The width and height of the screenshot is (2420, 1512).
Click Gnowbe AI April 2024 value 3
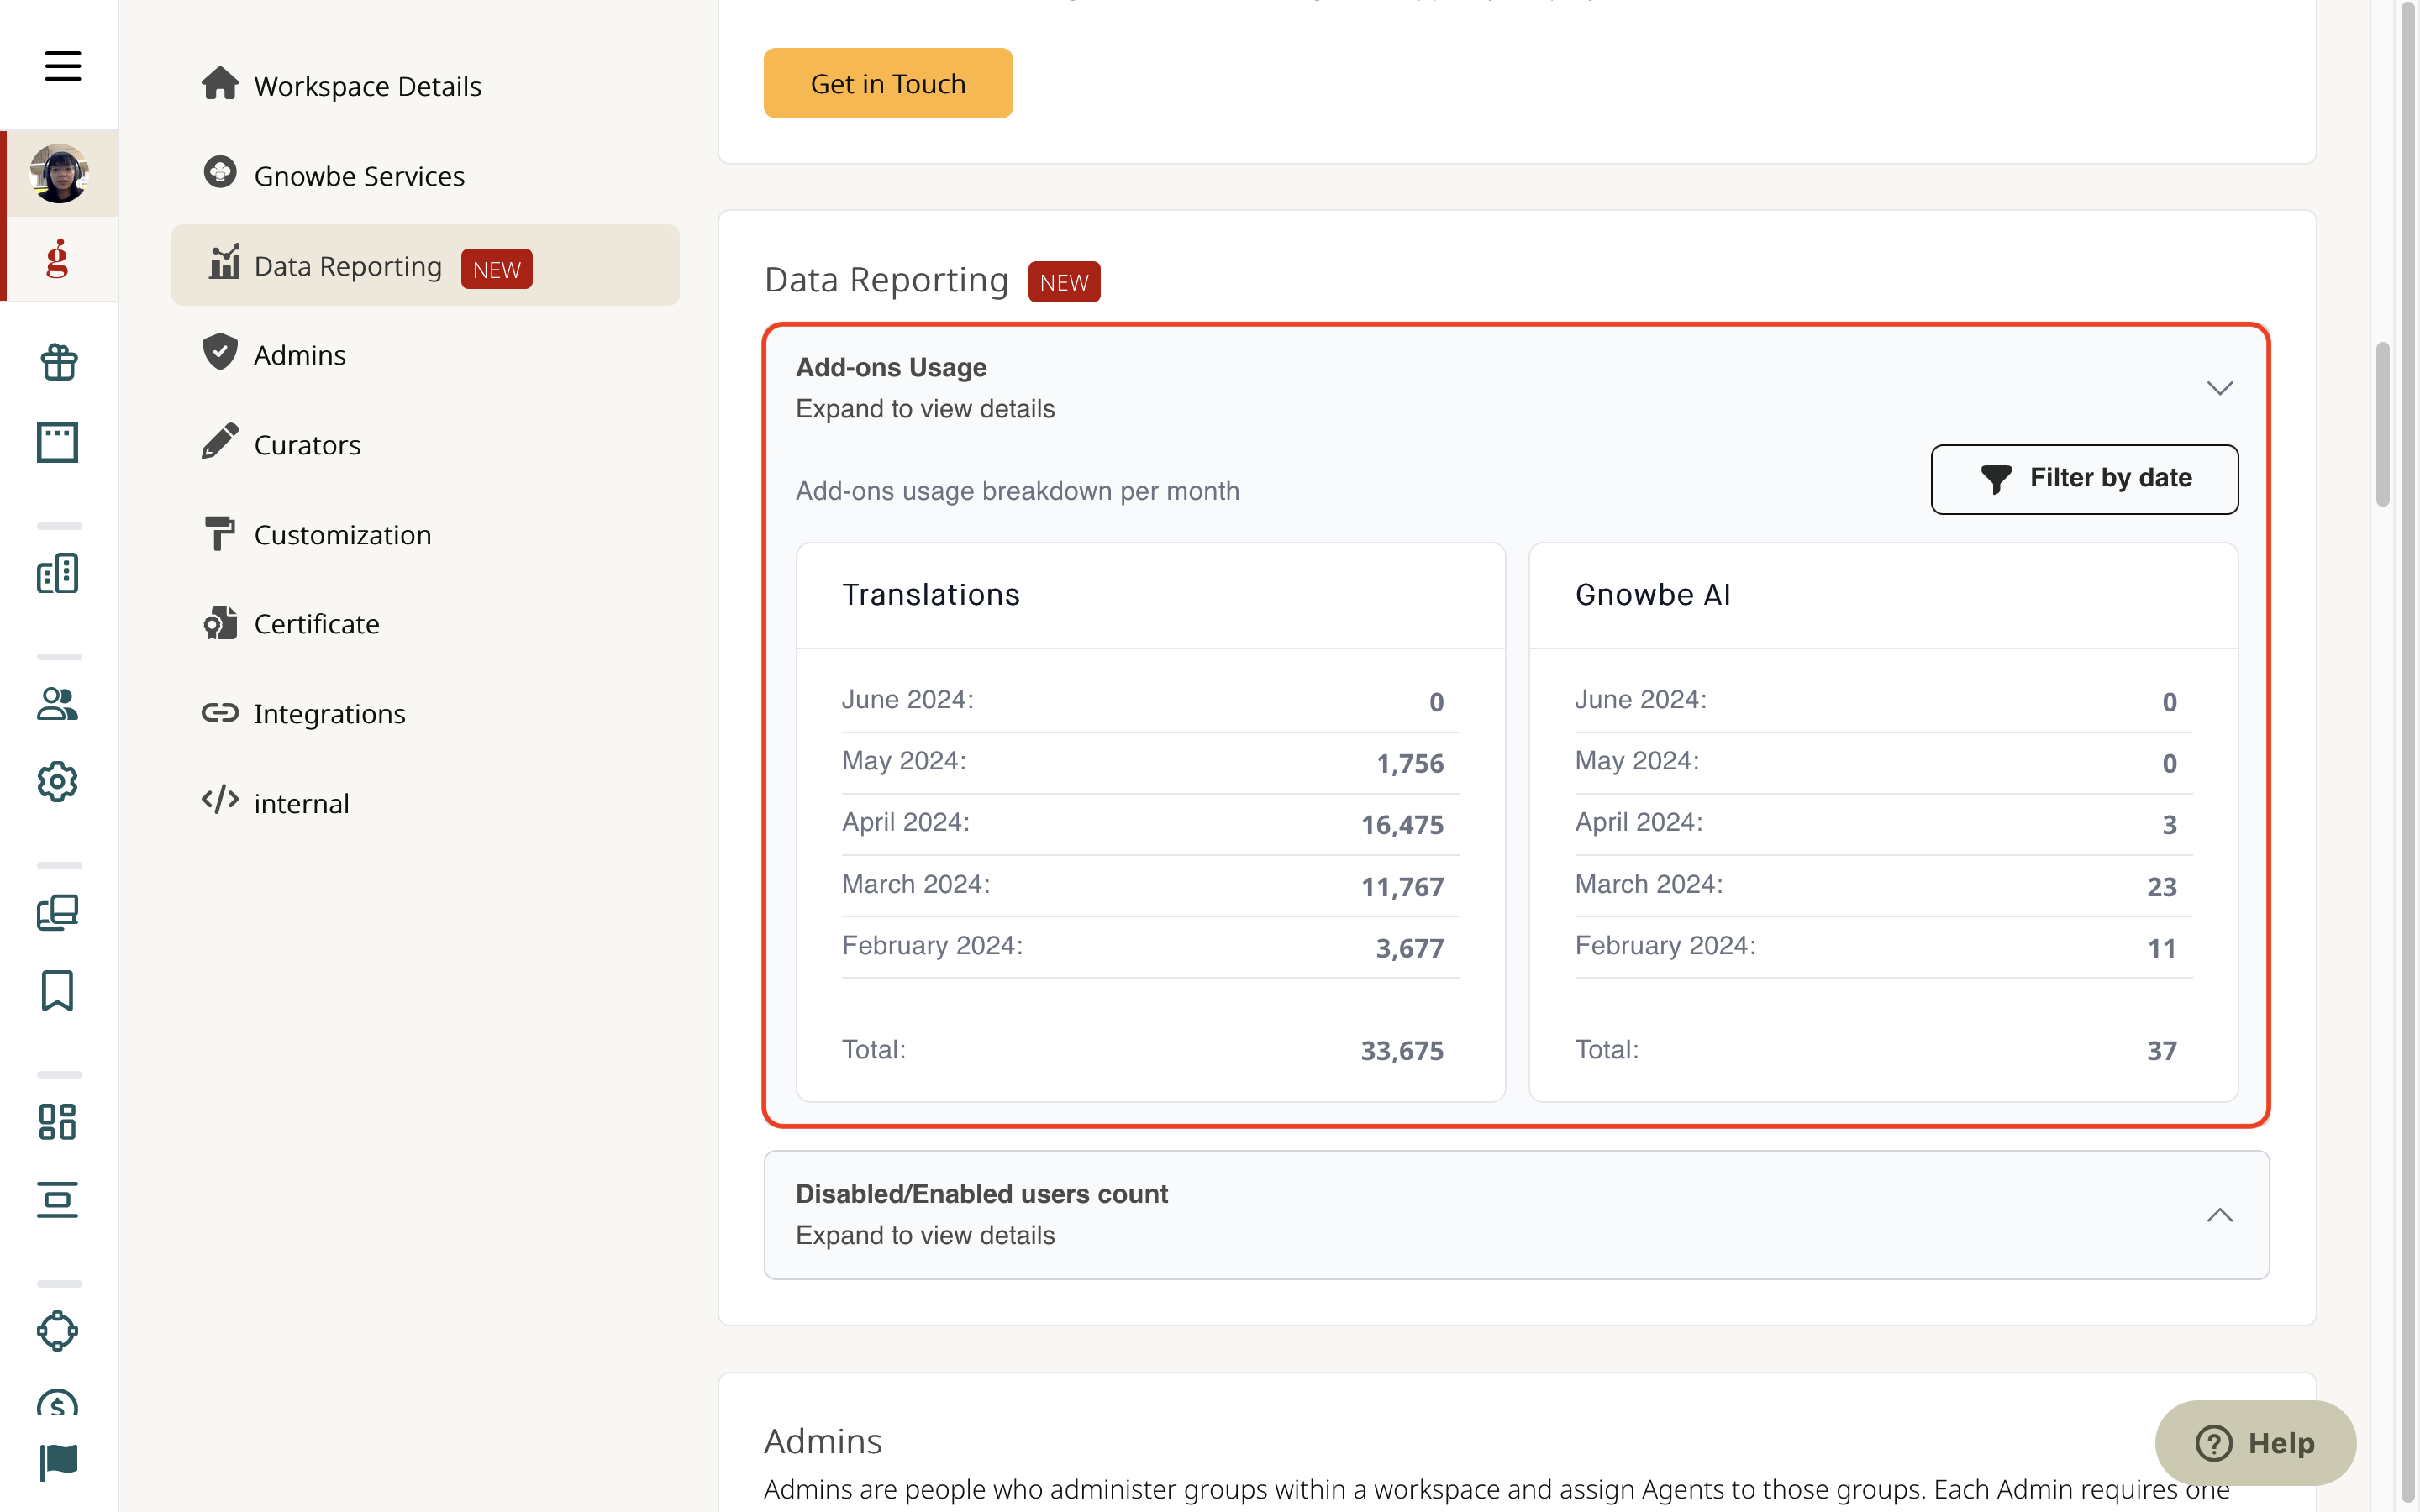click(x=2169, y=824)
